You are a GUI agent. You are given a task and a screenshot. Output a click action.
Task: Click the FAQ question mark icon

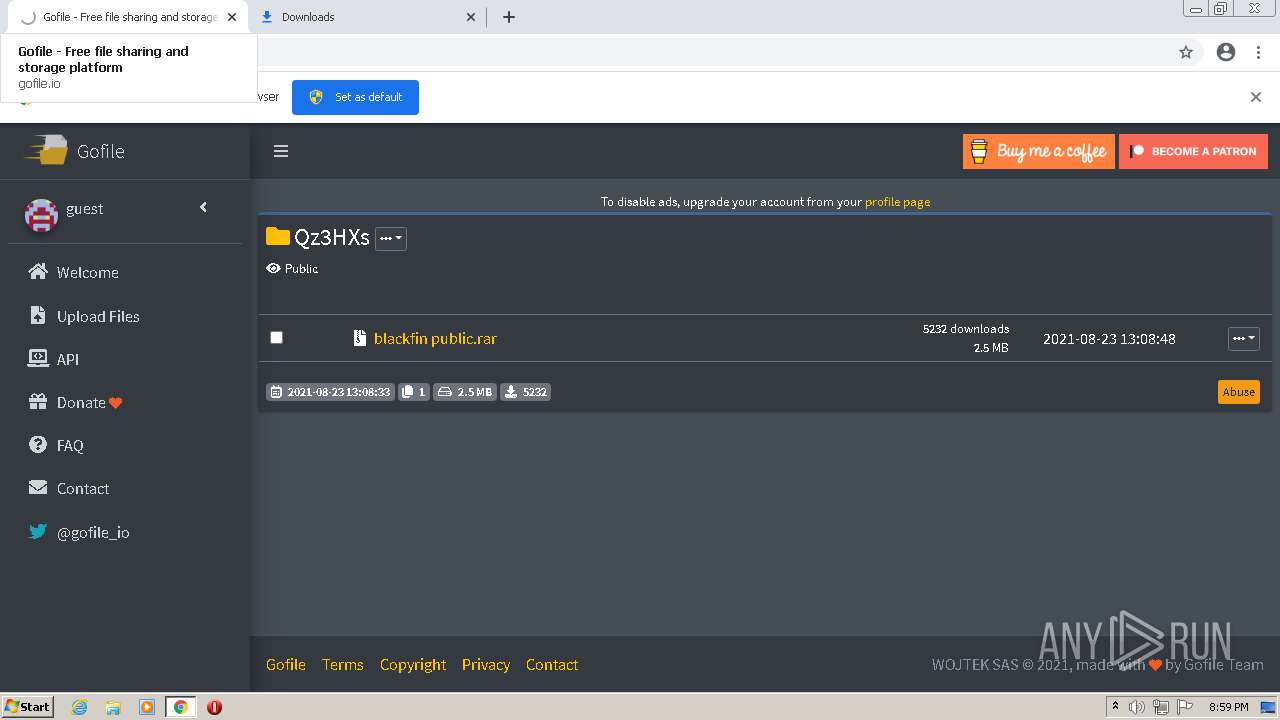point(38,444)
